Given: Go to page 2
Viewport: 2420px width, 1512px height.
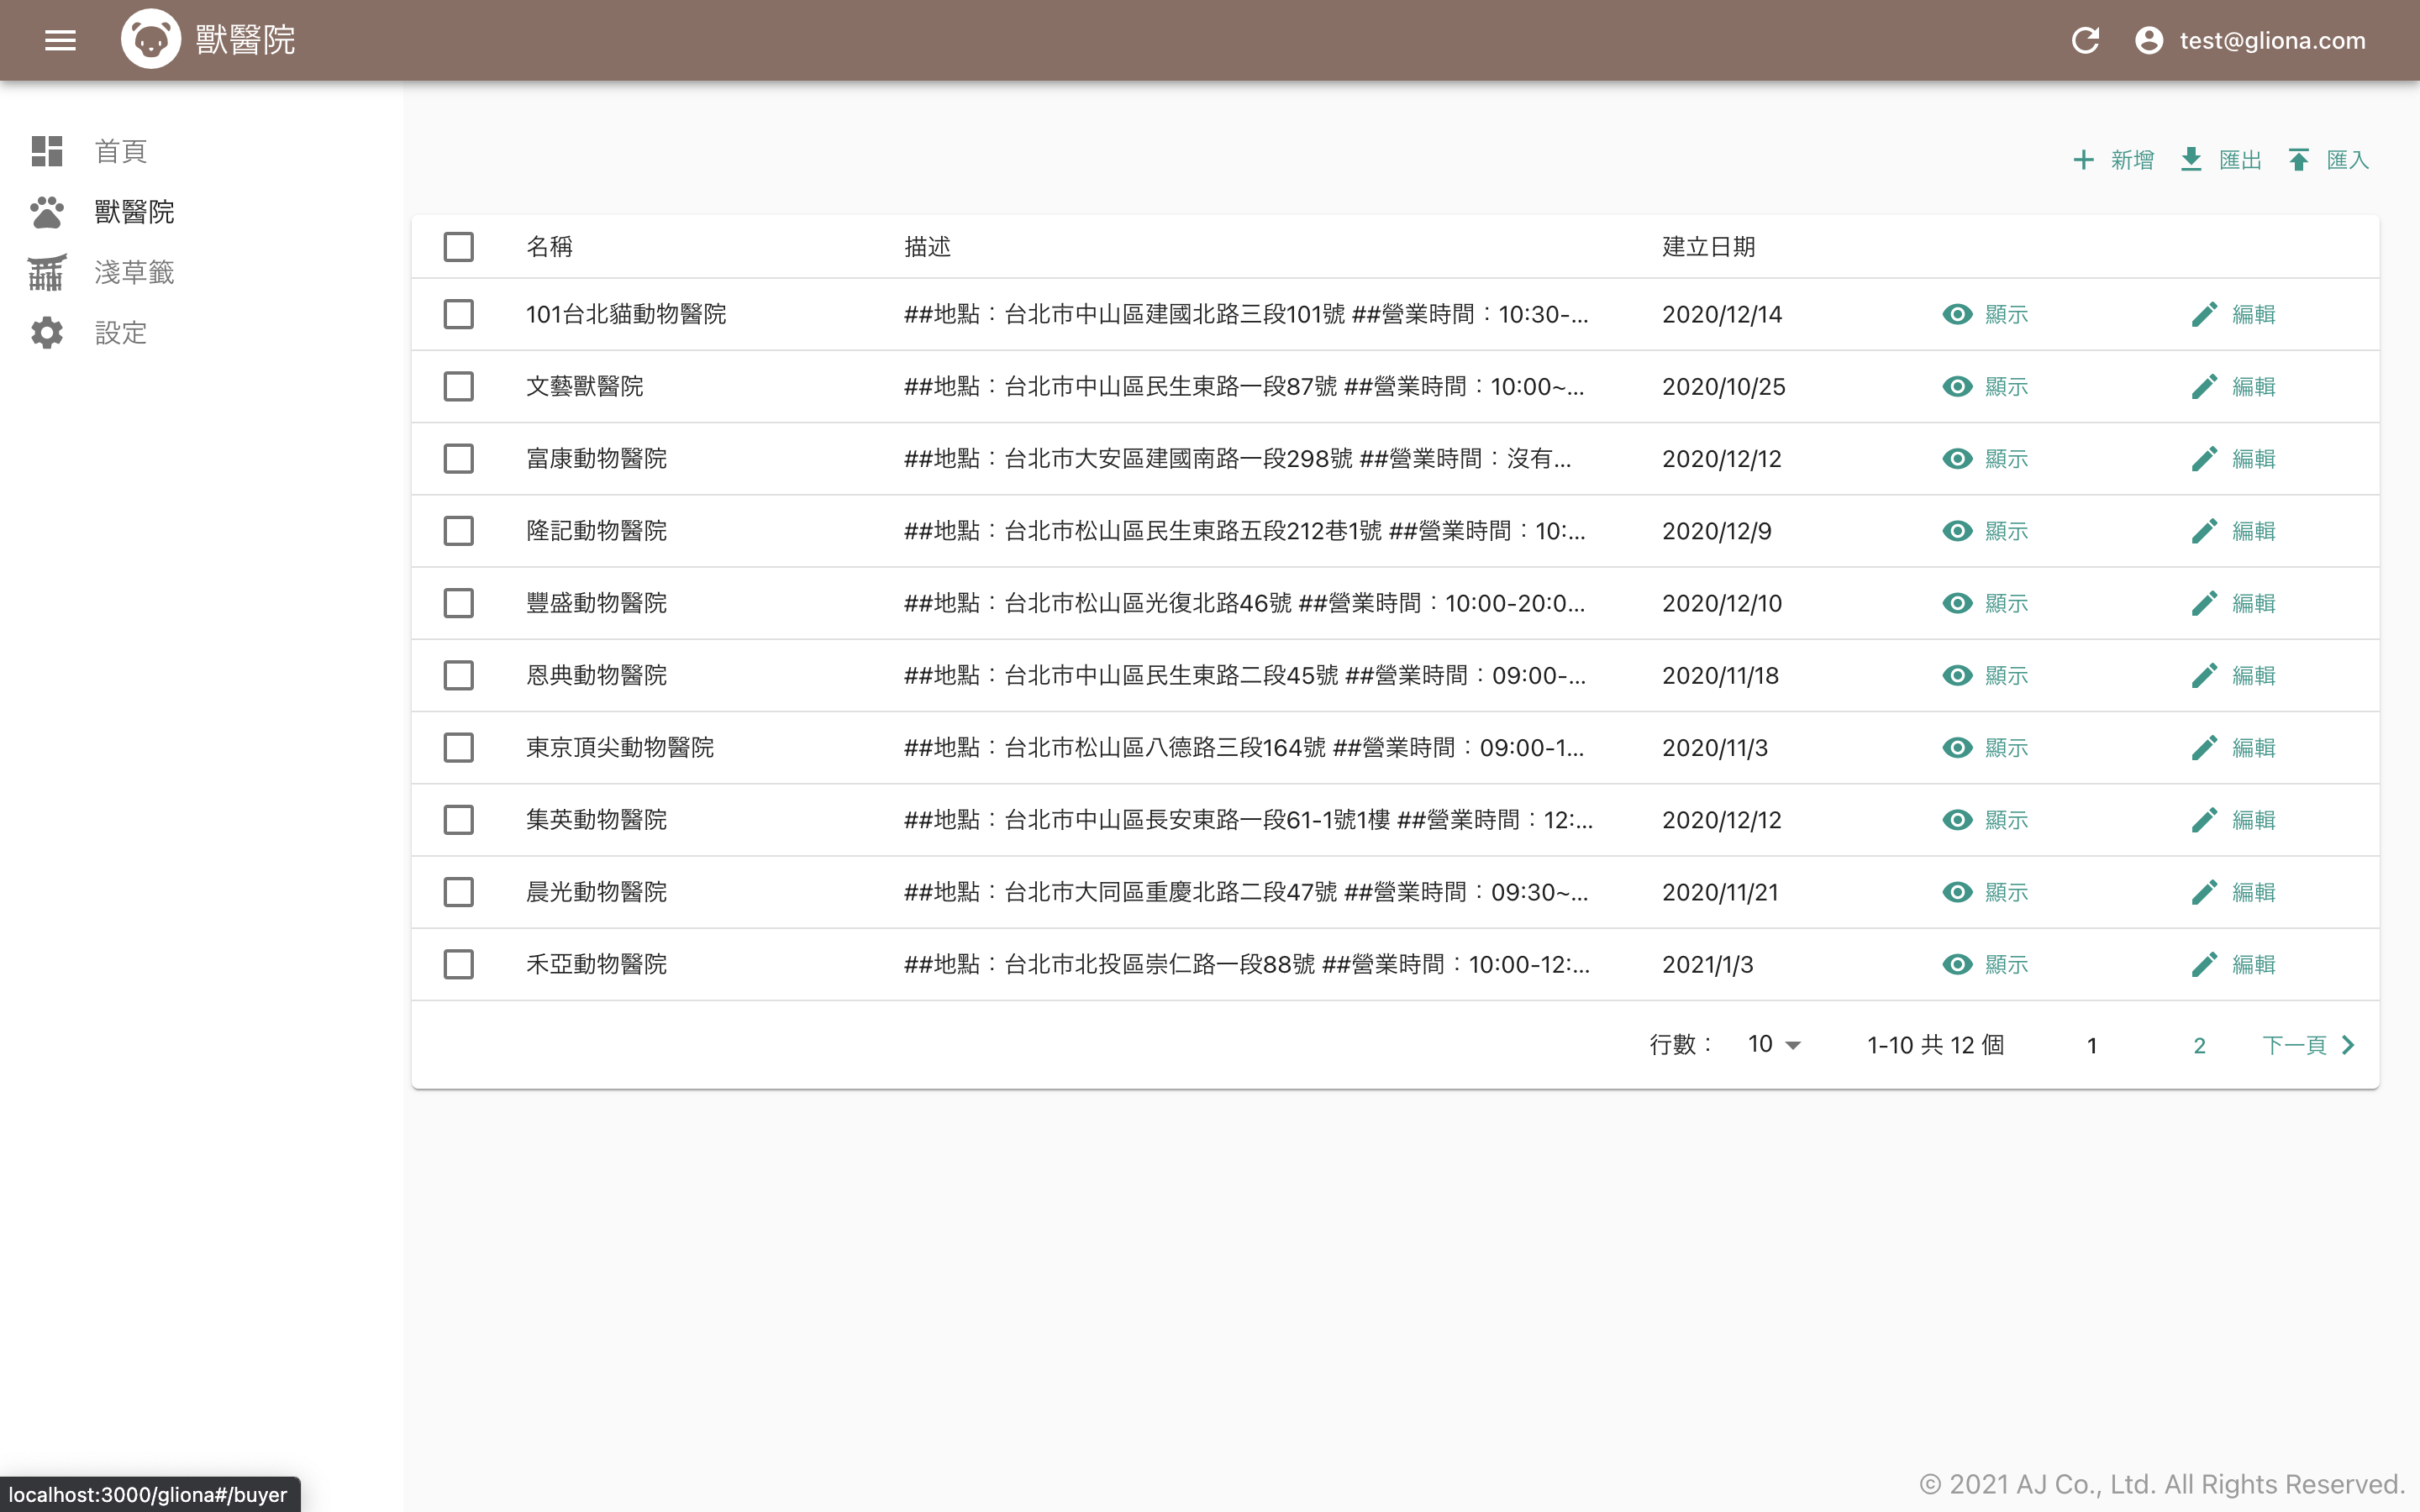Looking at the screenshot, I should pos(2199,1046).
